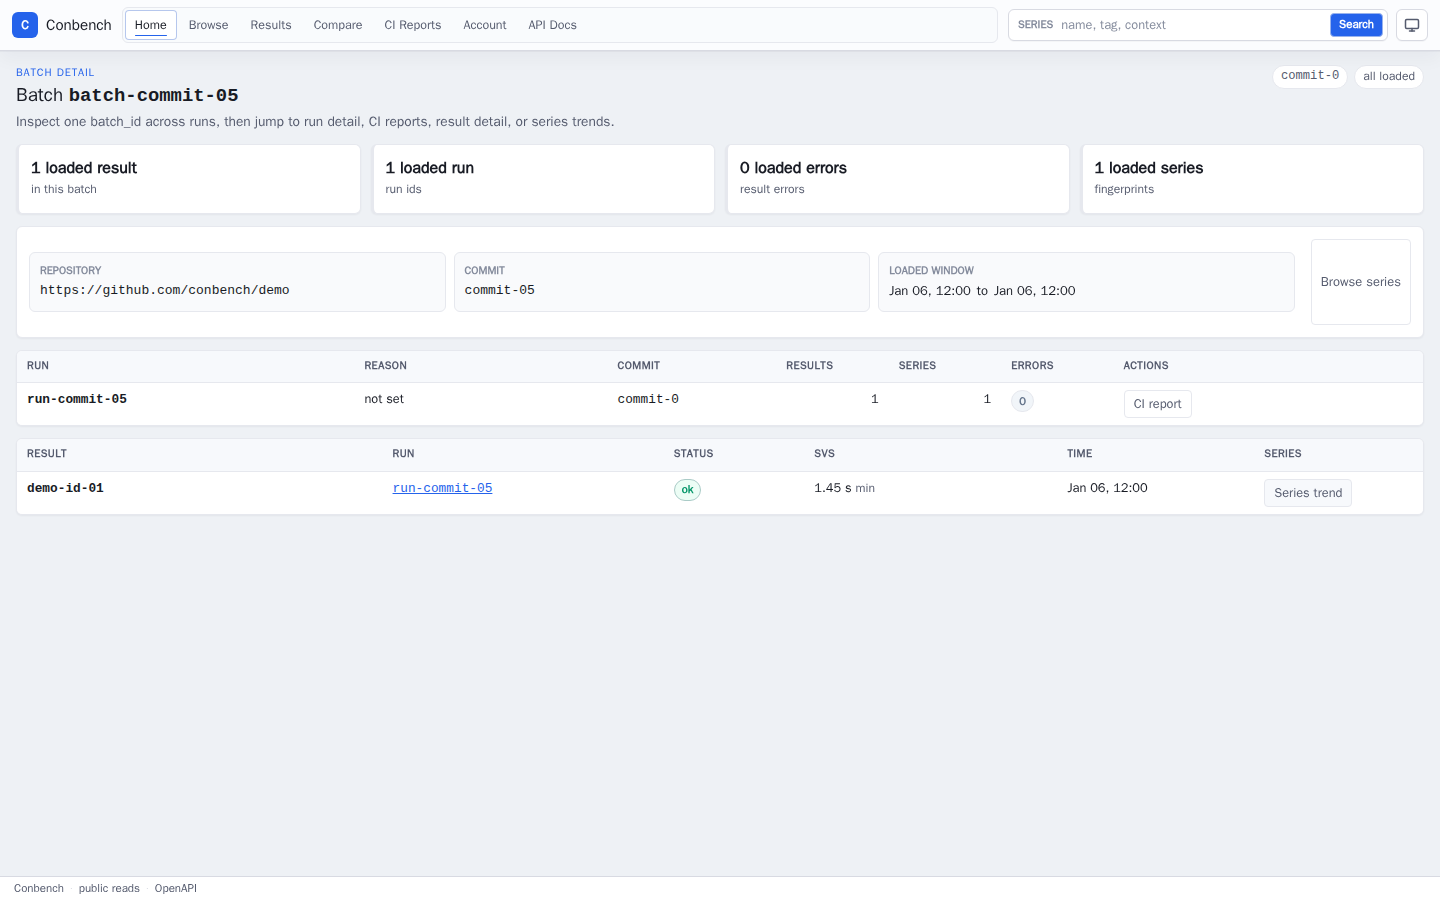Click the Conbench brand title text
The width and height of the screenshot is (1440, 900).
click(x=79, y=25)
